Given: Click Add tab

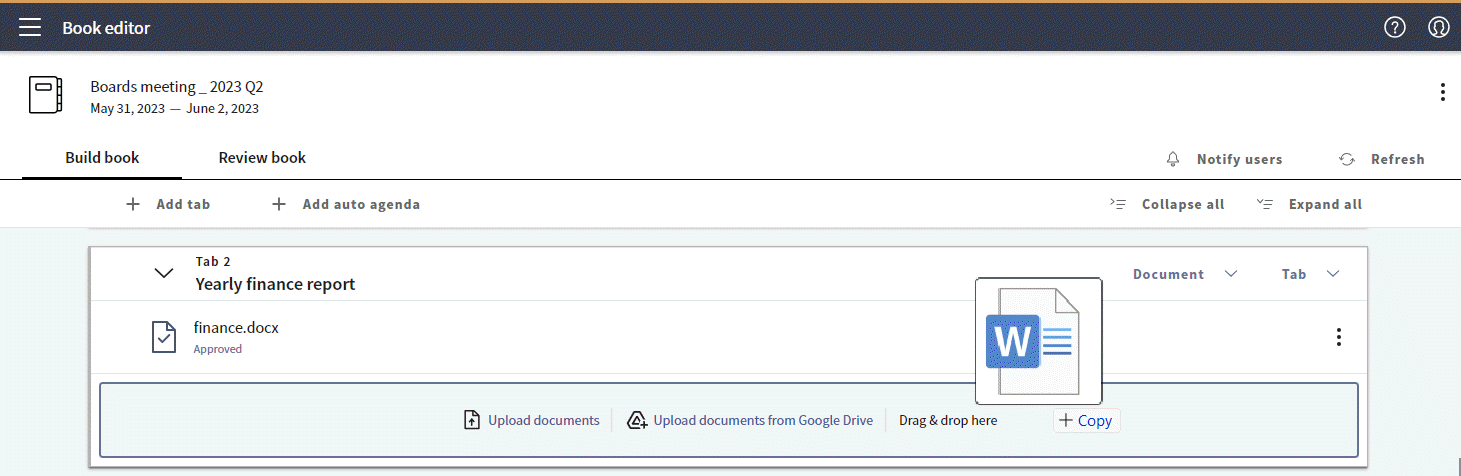Looking at the screenshot, I should coord(168,204).
